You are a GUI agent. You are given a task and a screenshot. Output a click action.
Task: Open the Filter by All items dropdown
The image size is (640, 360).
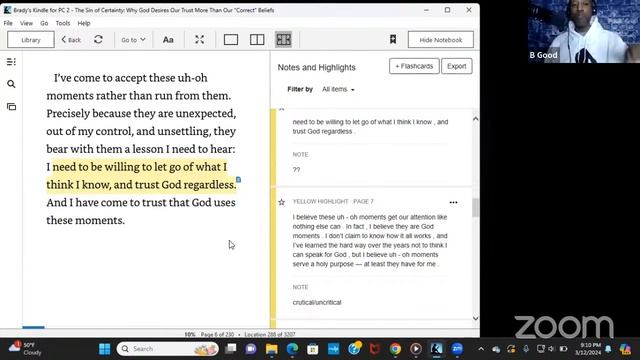click(x=338, y=89)
